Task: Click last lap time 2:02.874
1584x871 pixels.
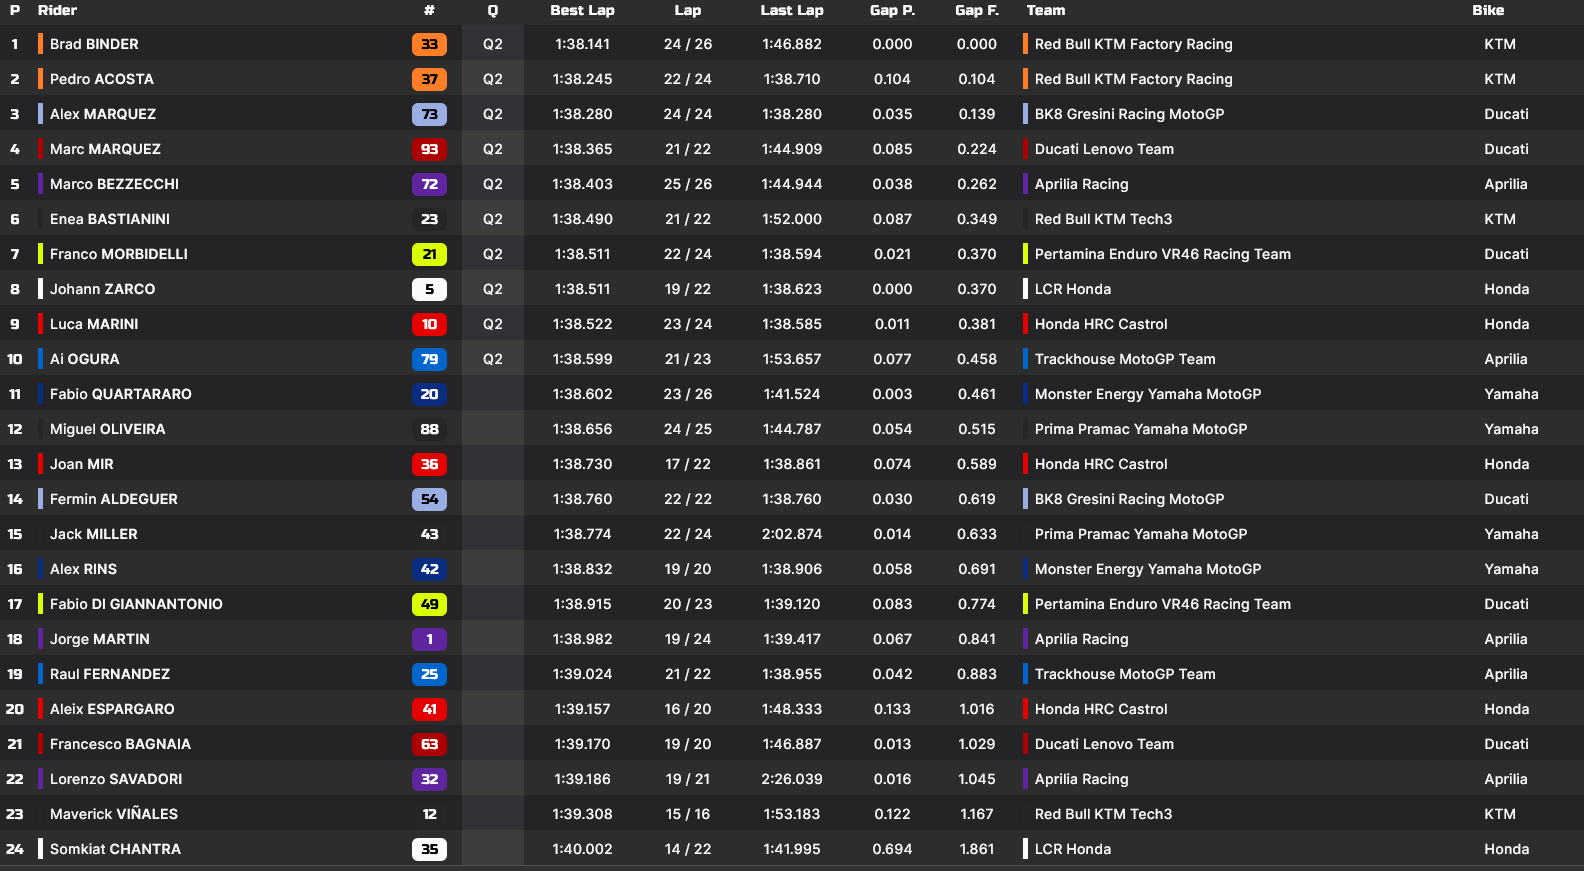Action: pyautogui.click(x=792, y=534)
